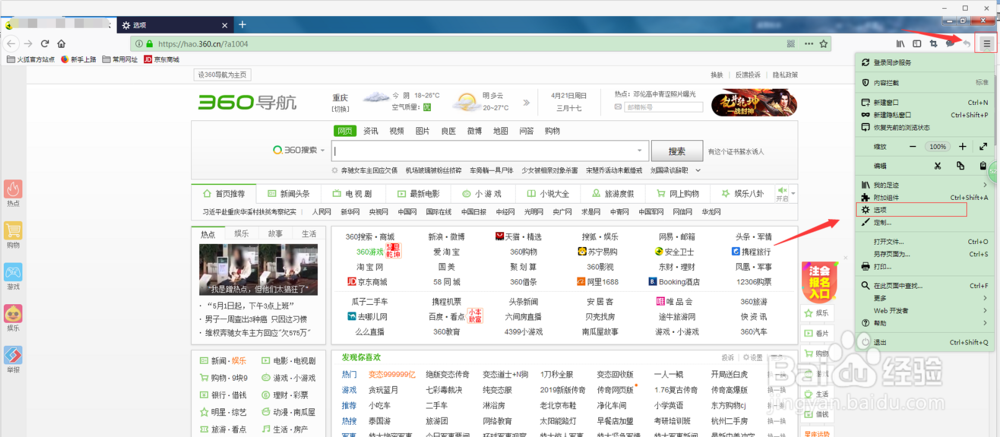This screenshot has width=1000, height=437.
Task: Select 另存页面为... menu item
Action: tap(925, 254)
